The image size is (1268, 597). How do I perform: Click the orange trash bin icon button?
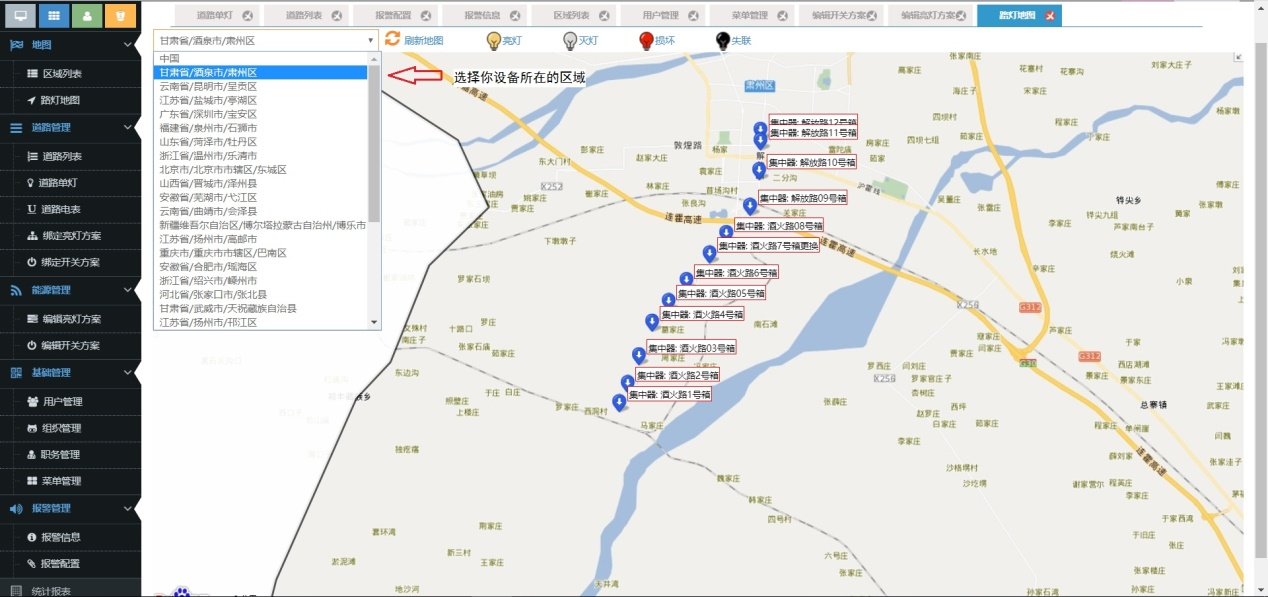point(120,16)
